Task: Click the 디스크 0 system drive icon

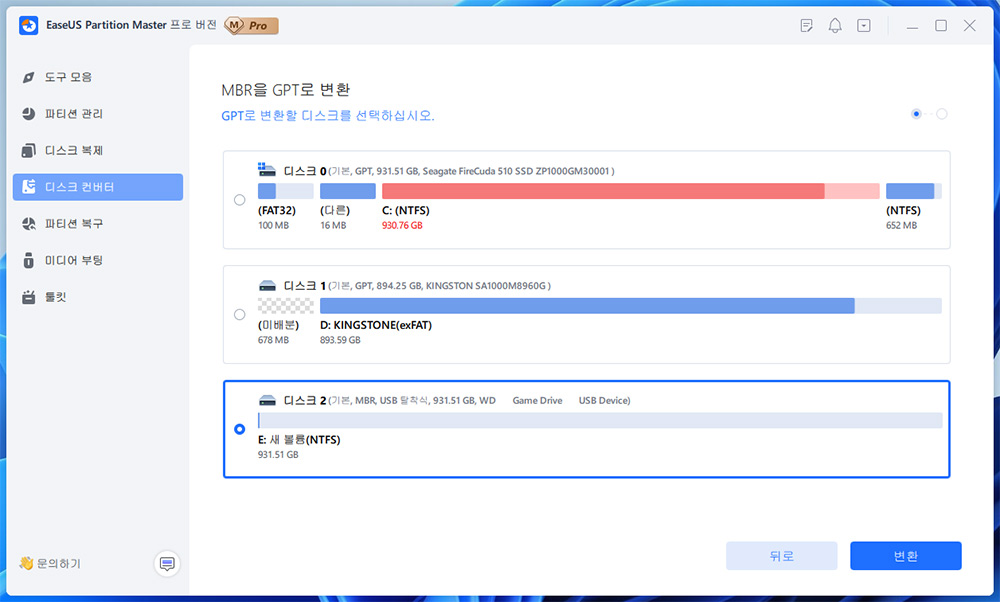Action: pyautogui.click(x=267, y=170)
